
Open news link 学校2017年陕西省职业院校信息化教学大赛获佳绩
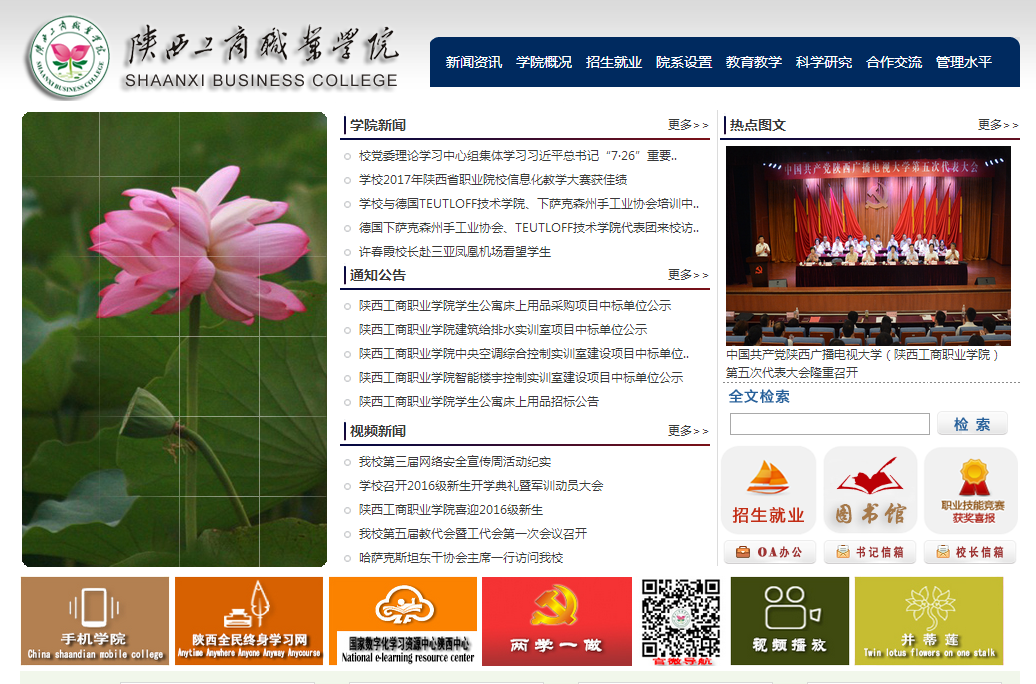tap(493, 180)
